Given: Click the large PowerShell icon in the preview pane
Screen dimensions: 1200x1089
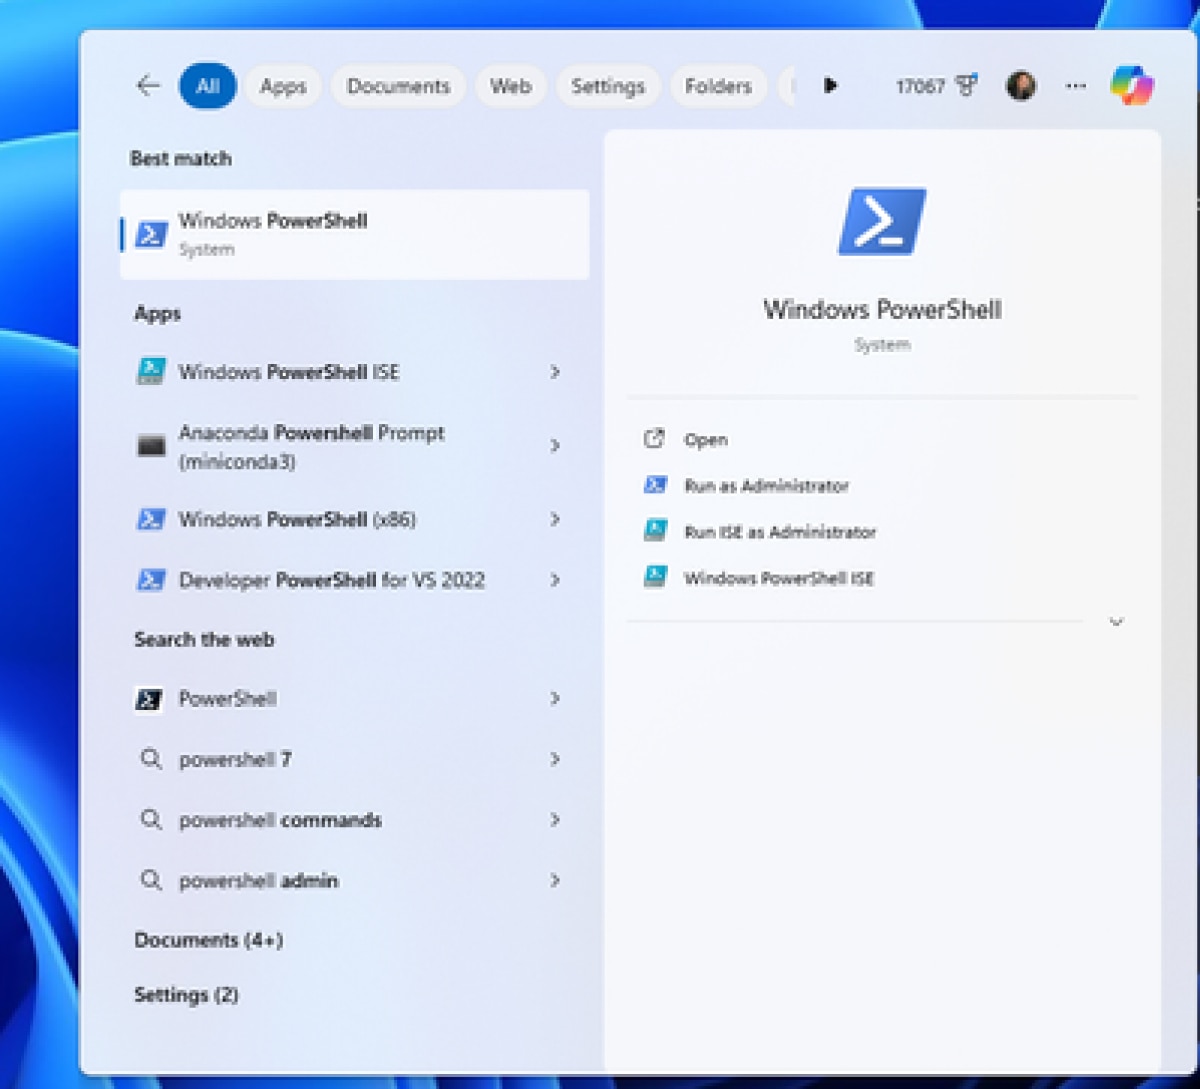Looking at the screenshot, I should point(882,221).
